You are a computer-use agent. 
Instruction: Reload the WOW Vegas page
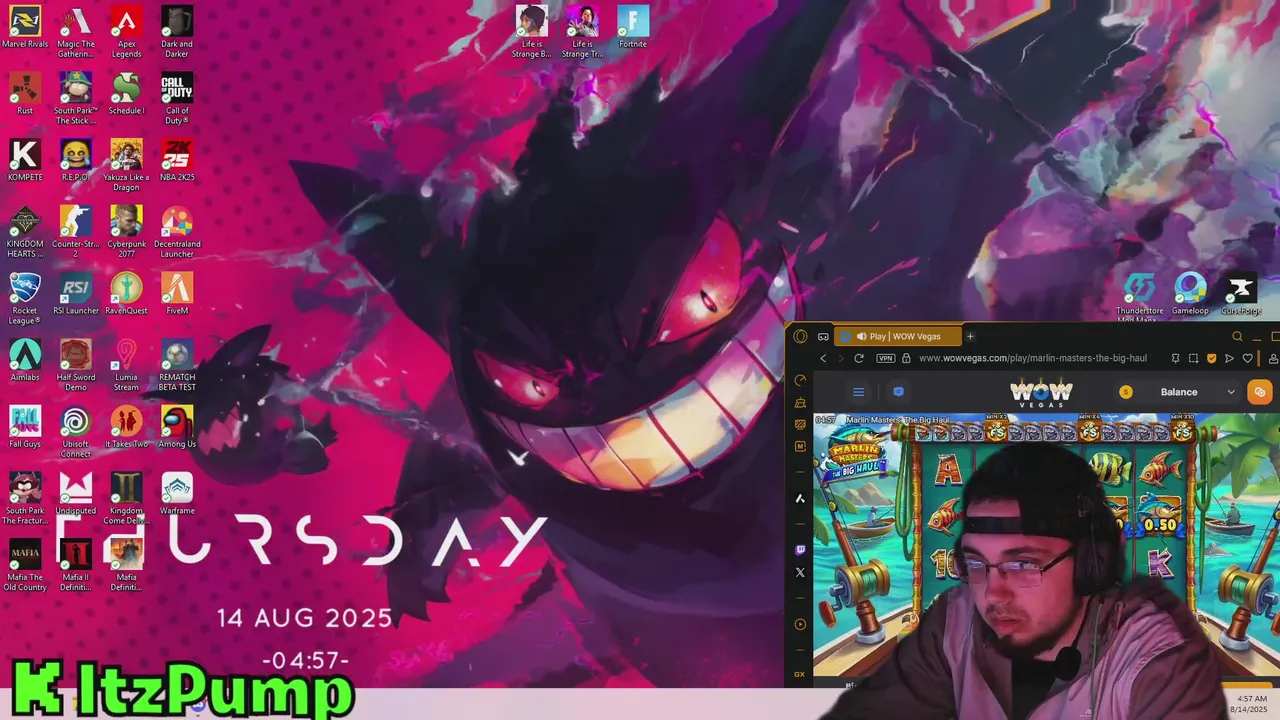click(x=858, y=358)
